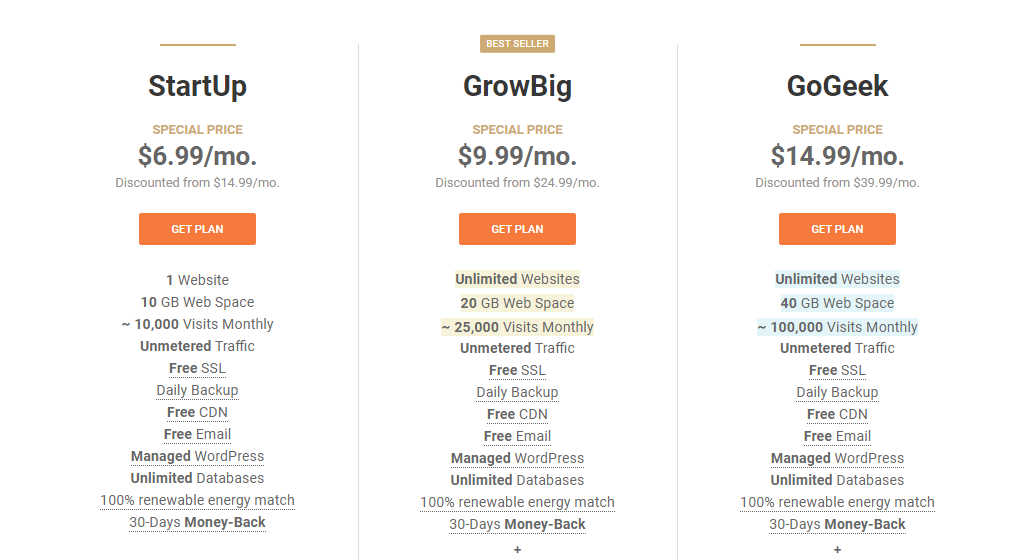The height and width of the screenshot is (560, 1034).
Task: Open Managed WordPress info under StartUp
Action: tap(197, 456)
